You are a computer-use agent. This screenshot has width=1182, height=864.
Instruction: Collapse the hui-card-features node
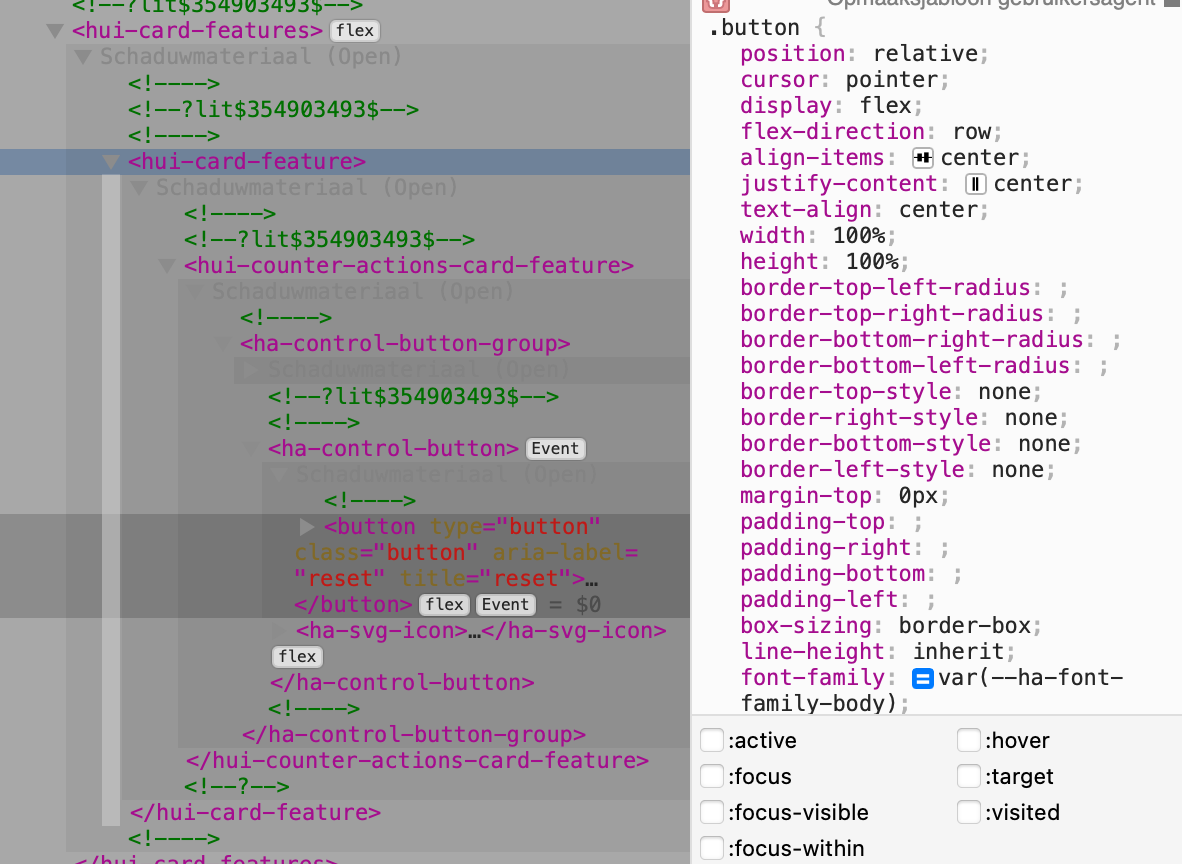pyautogui.click(x=54, y=31)
